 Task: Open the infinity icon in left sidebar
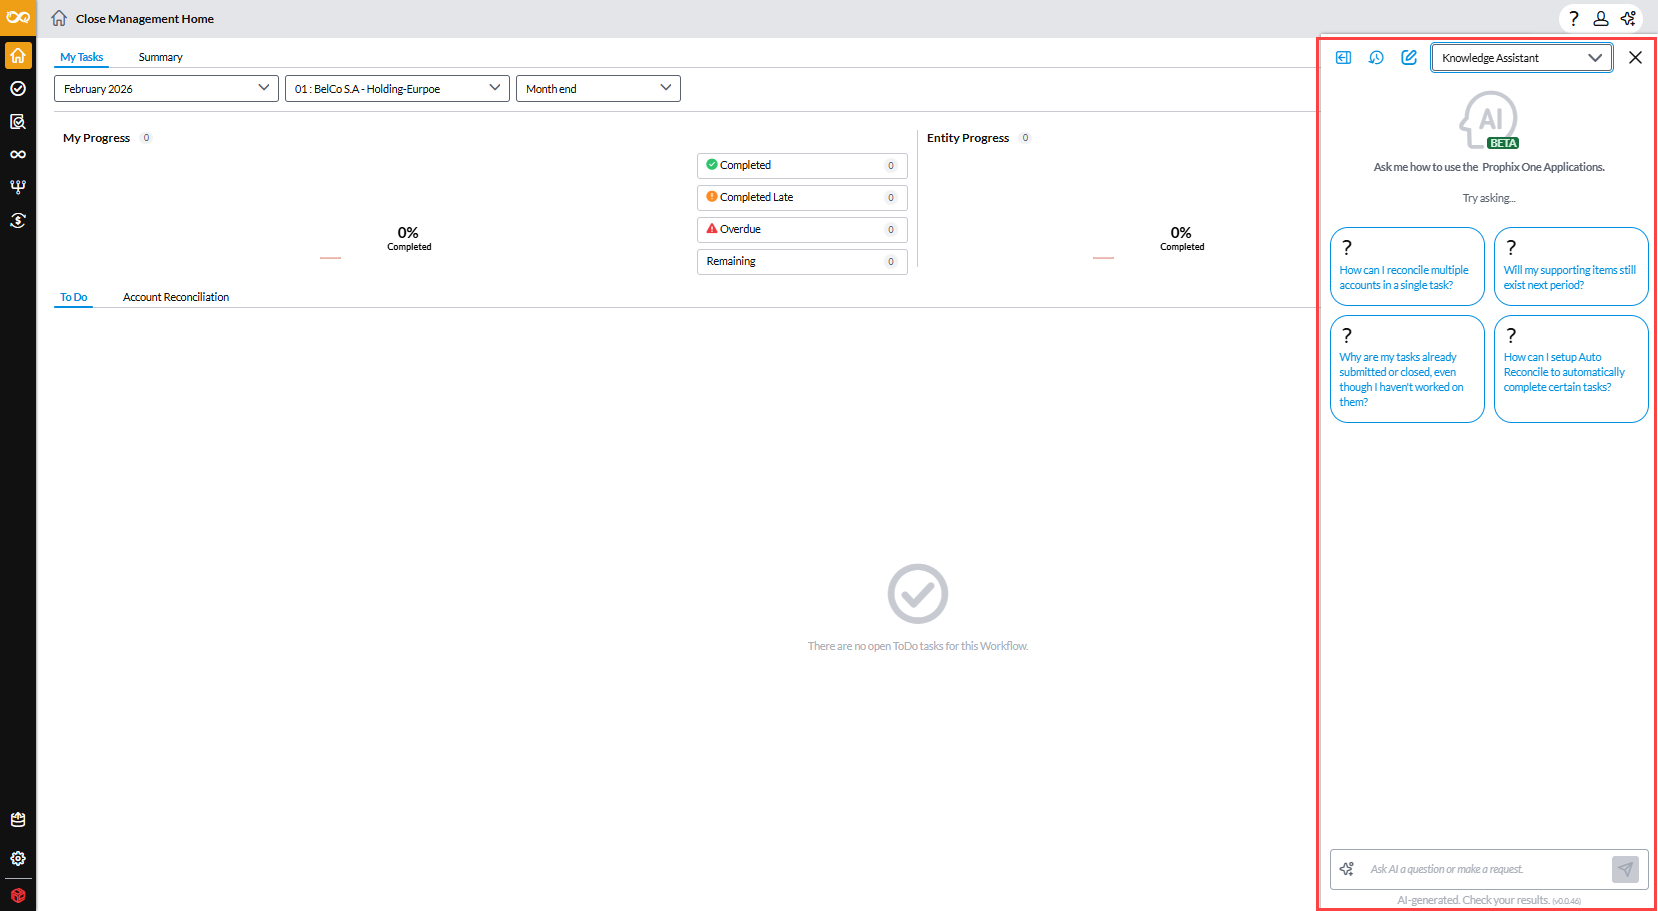click(18, 154)
